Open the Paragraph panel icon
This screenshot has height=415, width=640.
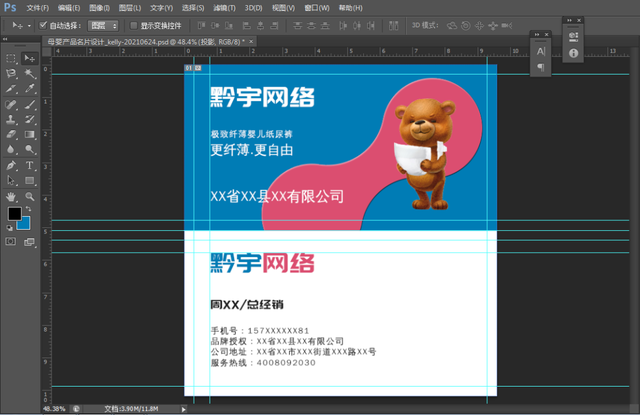pyautogui.click(x=541, y=67)
